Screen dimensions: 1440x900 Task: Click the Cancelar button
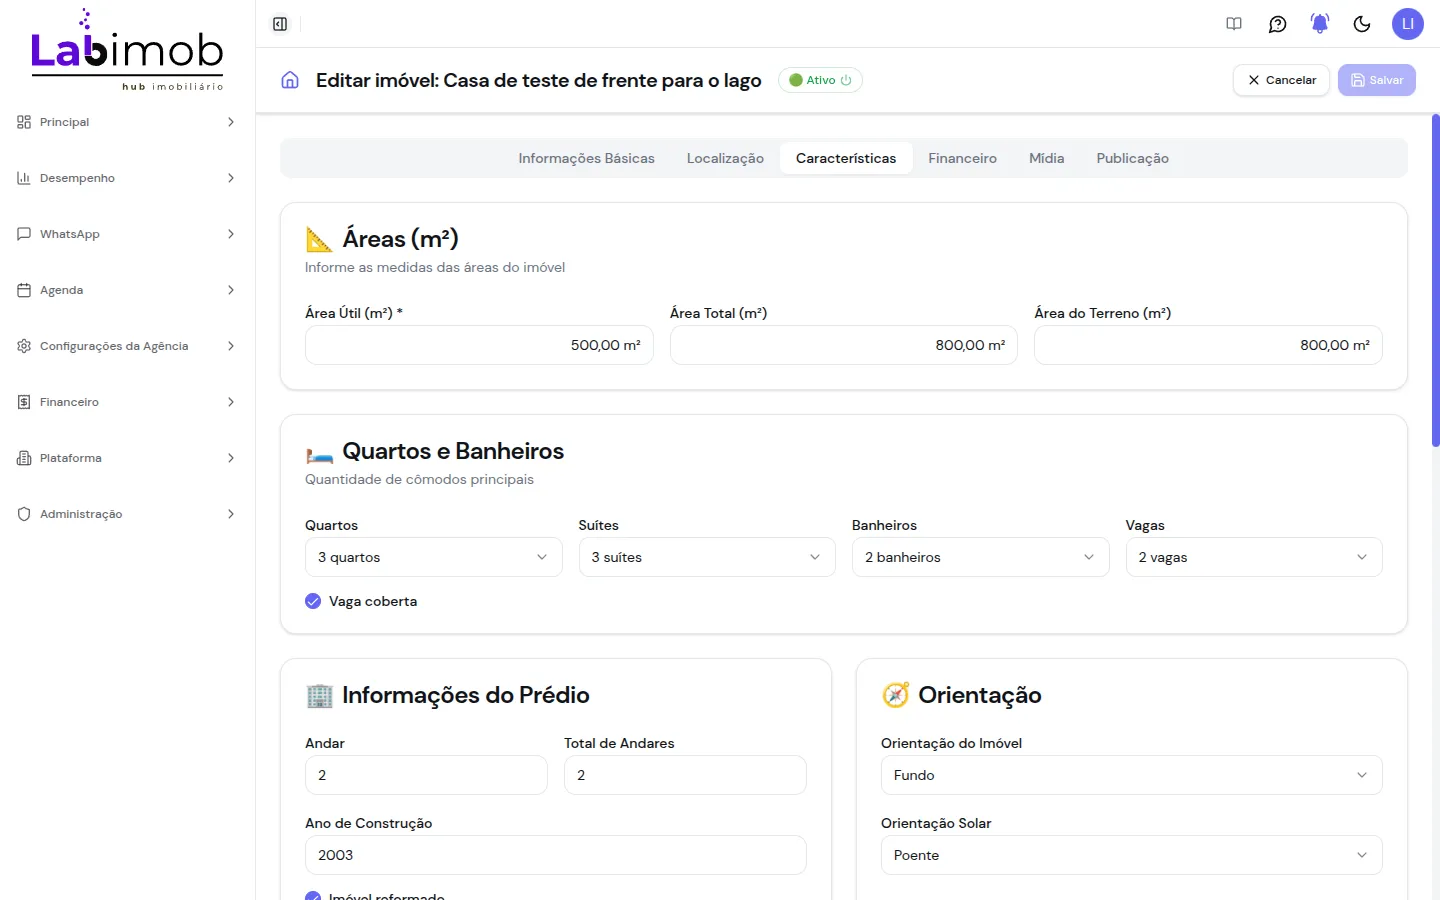coord(1281,80)
